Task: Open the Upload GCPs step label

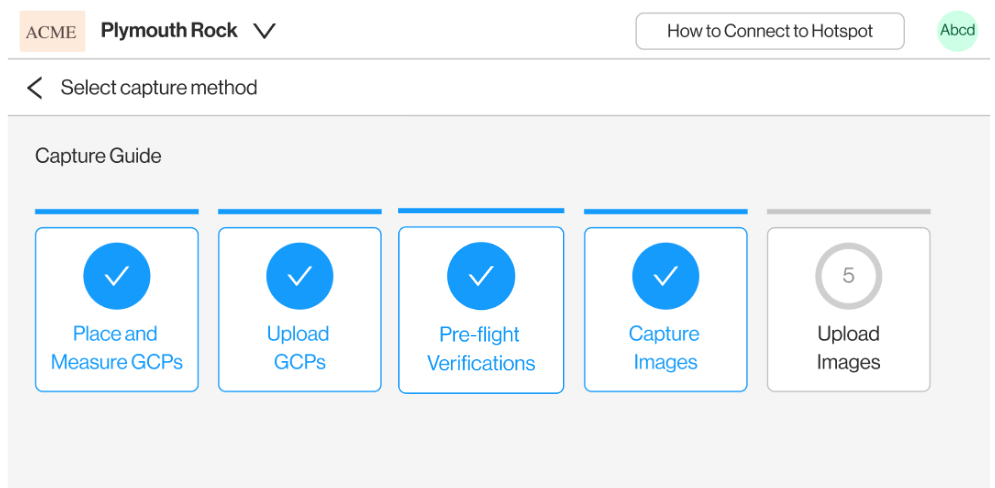Action: tap(299, 348)
